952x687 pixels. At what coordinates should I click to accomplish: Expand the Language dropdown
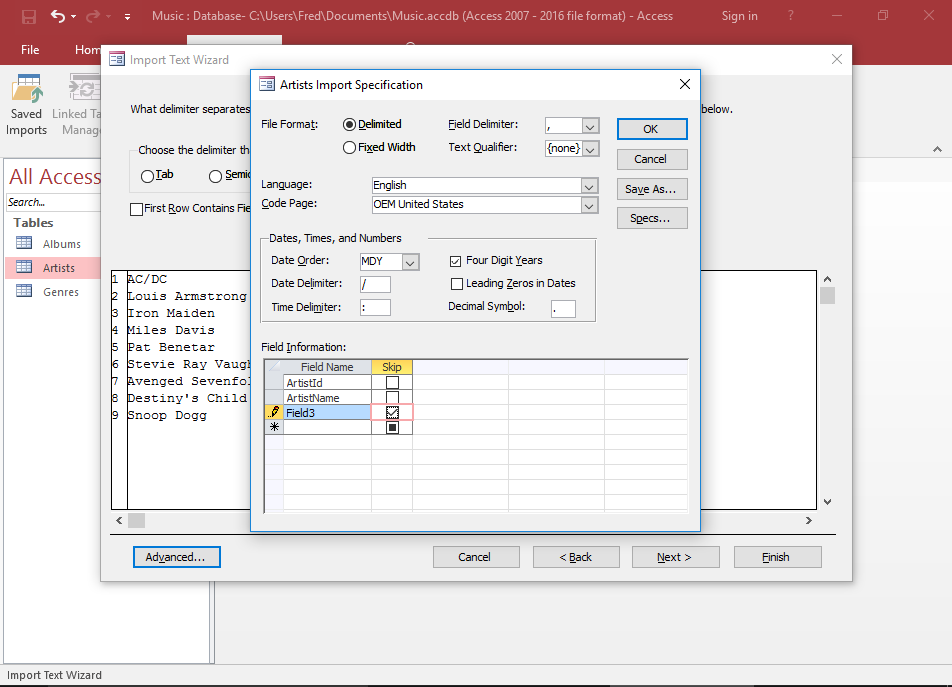[588, 186]
